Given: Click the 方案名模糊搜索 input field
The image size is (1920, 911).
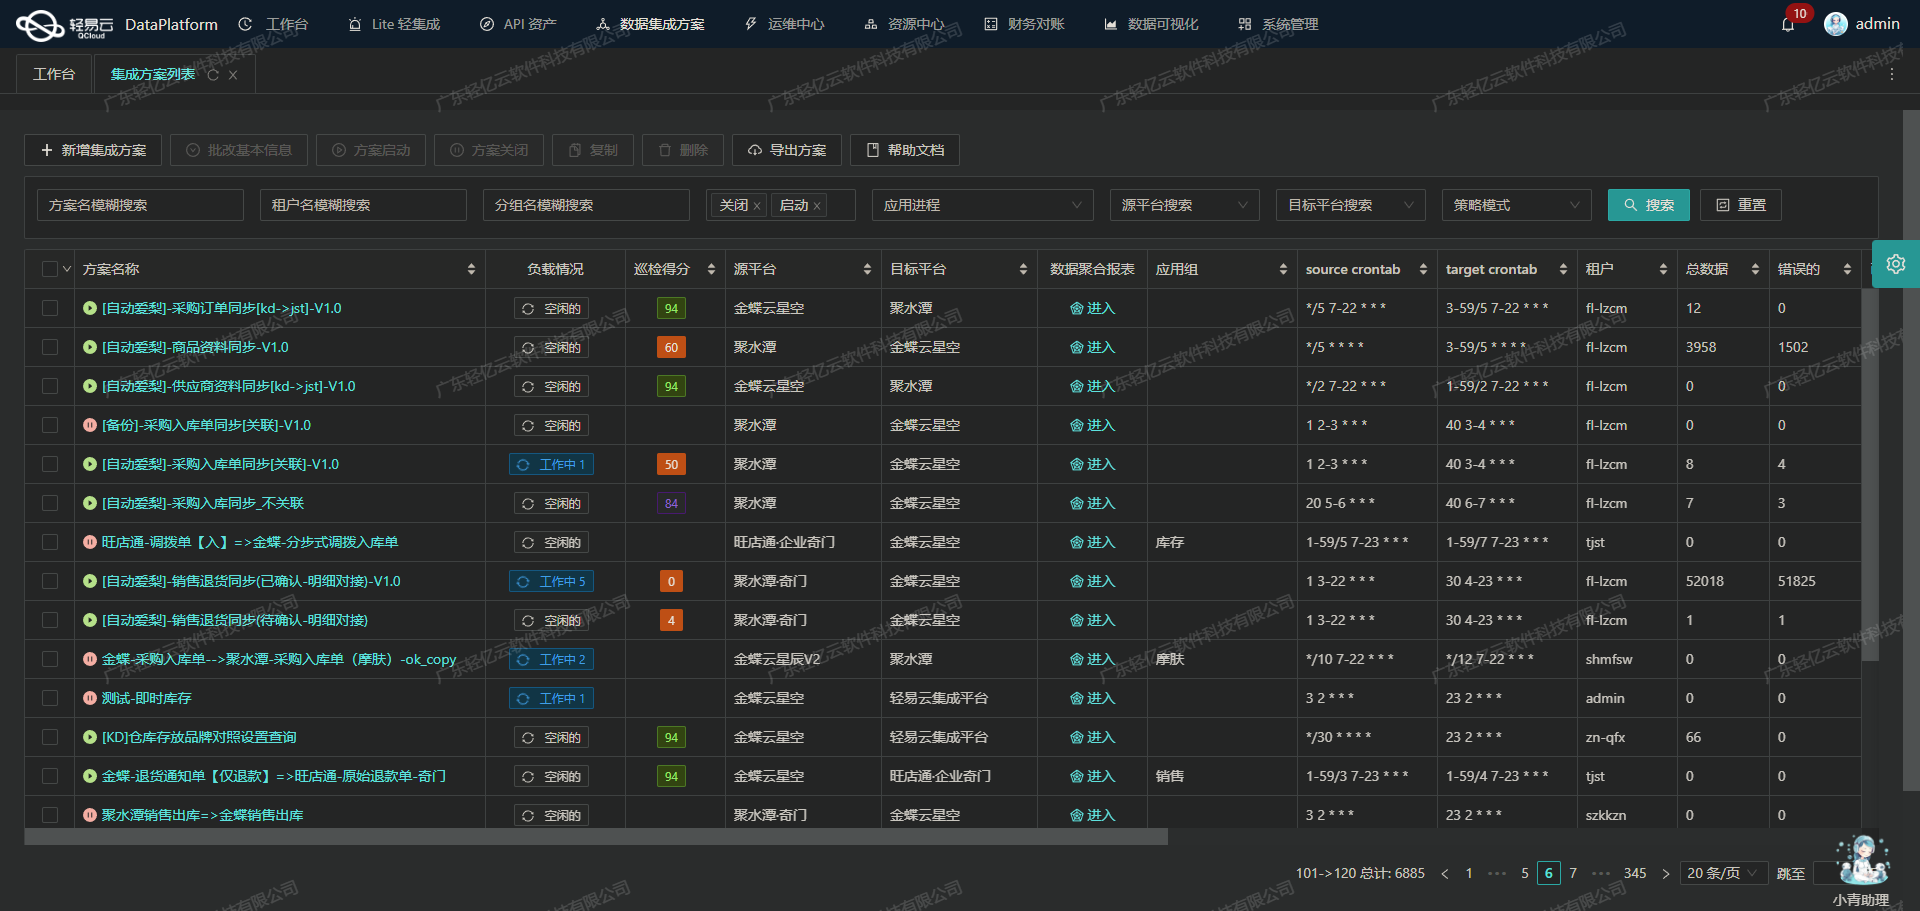Looking at the screenshot, I should point(140,205).
